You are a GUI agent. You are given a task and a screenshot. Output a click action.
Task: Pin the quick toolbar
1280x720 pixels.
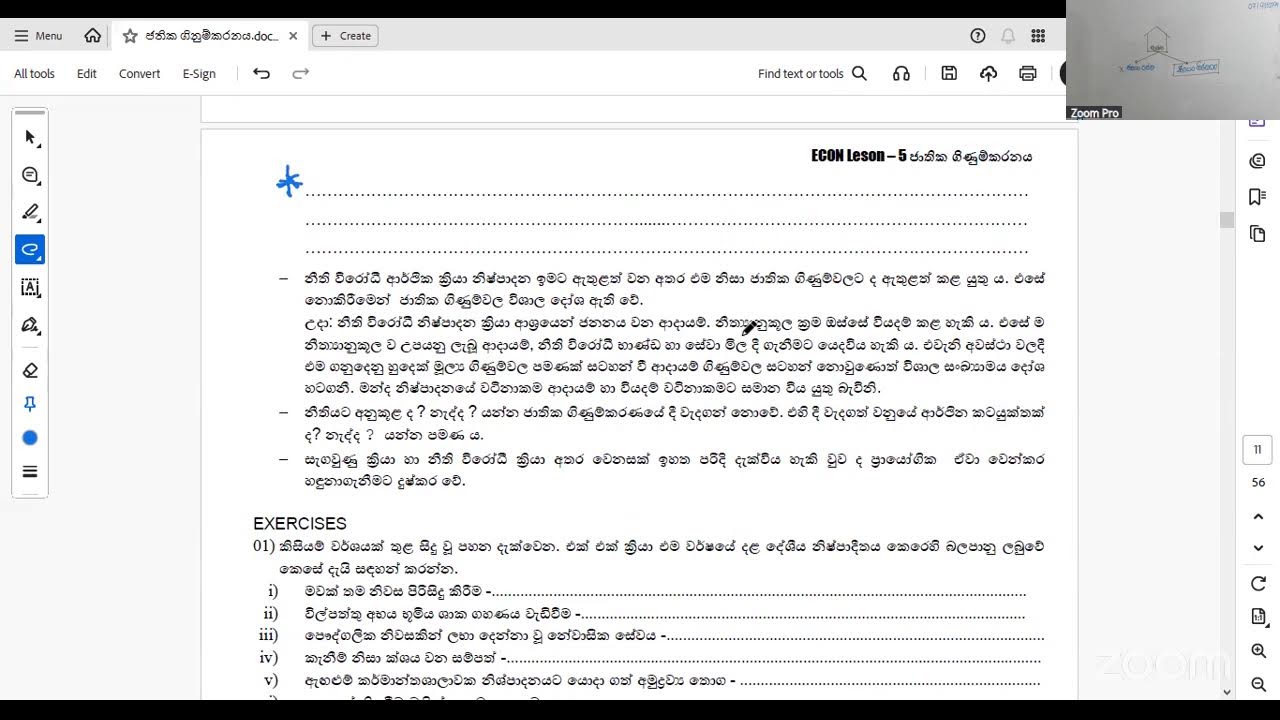coord(30,404)
